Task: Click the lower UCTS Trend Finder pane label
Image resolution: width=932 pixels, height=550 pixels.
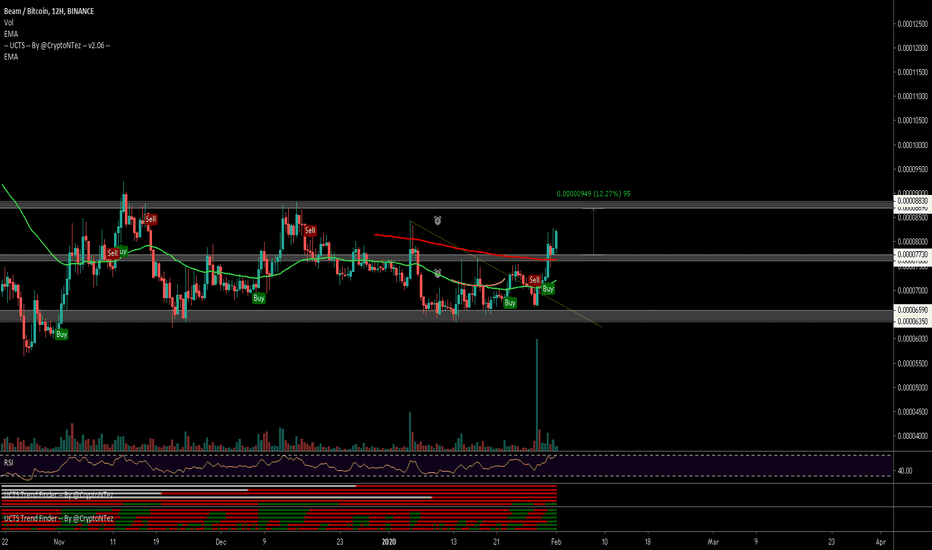Action: tap(58, 518)
